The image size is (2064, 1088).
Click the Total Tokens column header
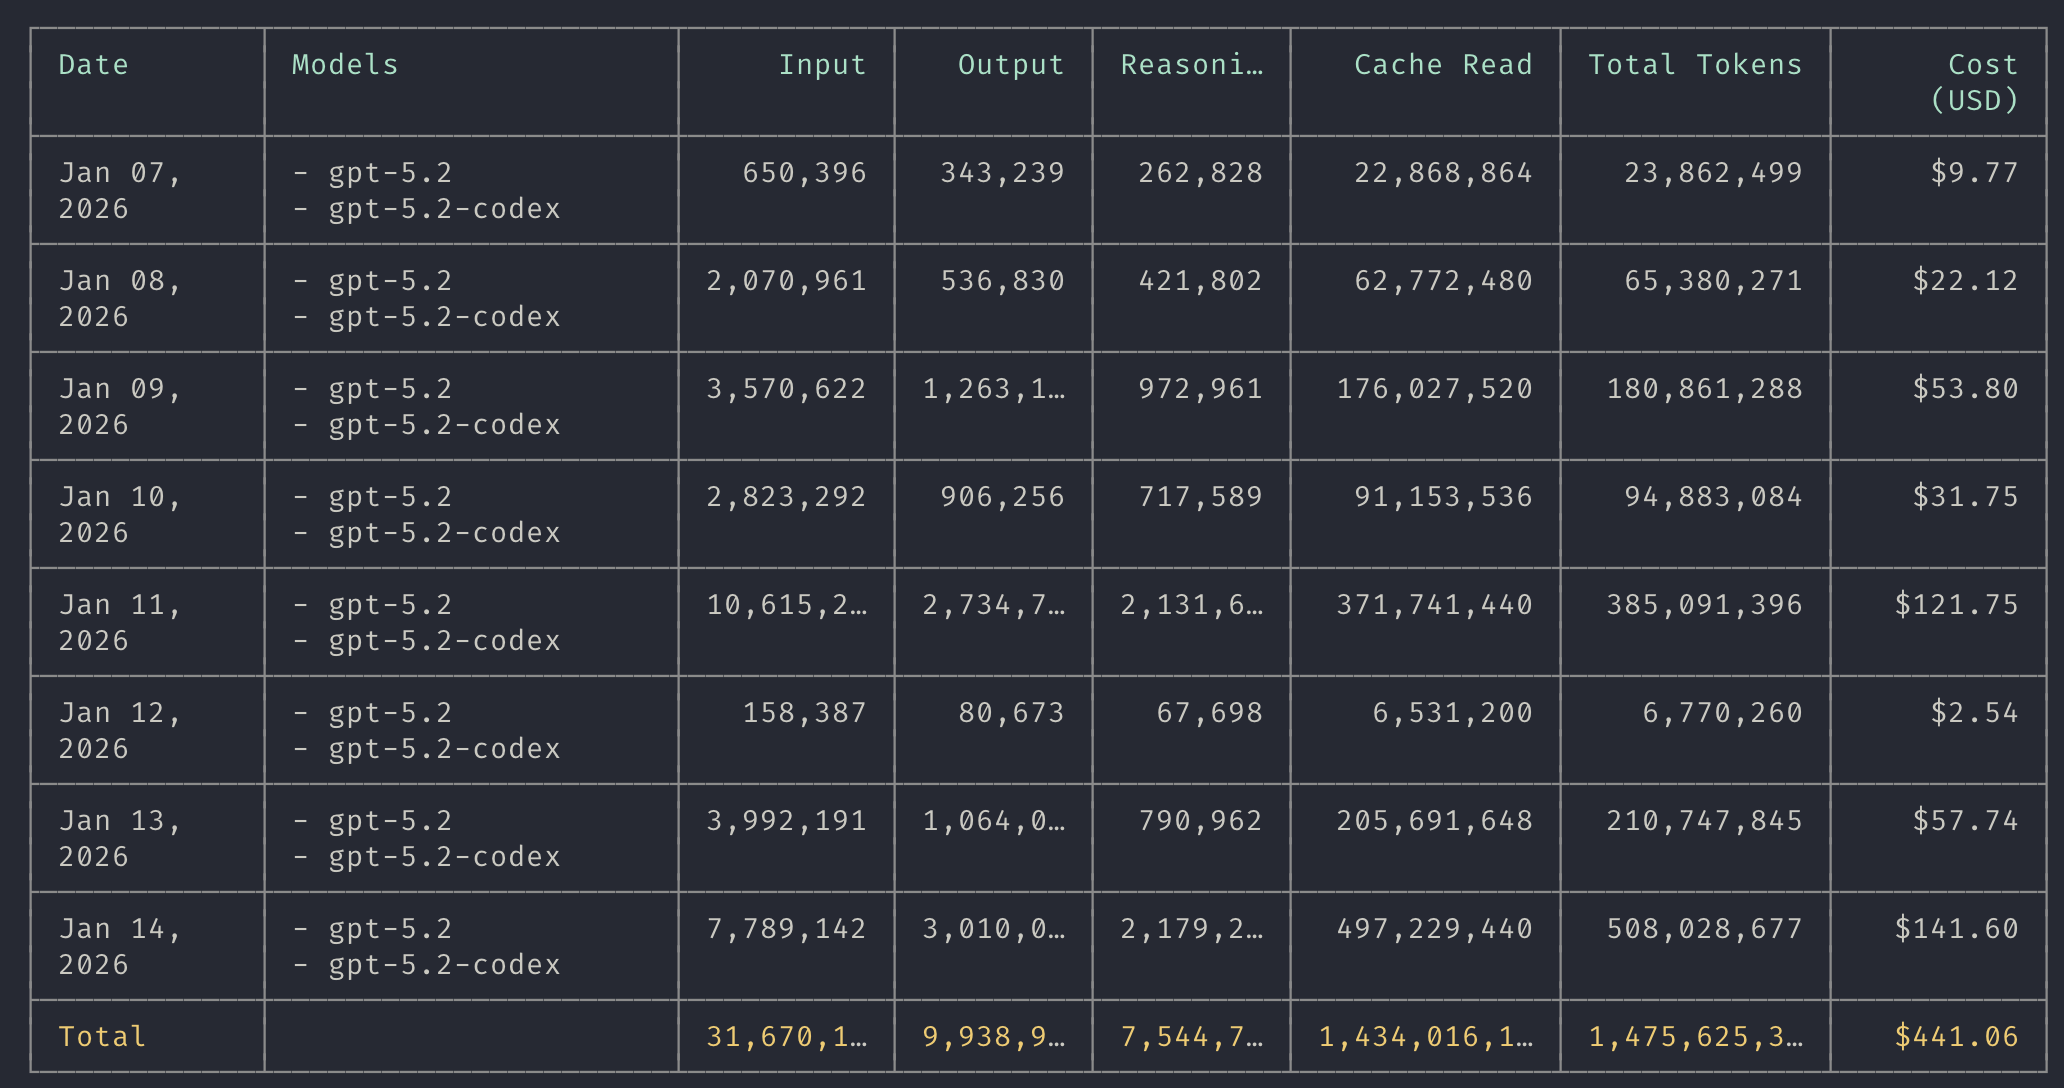[1695, 65]
